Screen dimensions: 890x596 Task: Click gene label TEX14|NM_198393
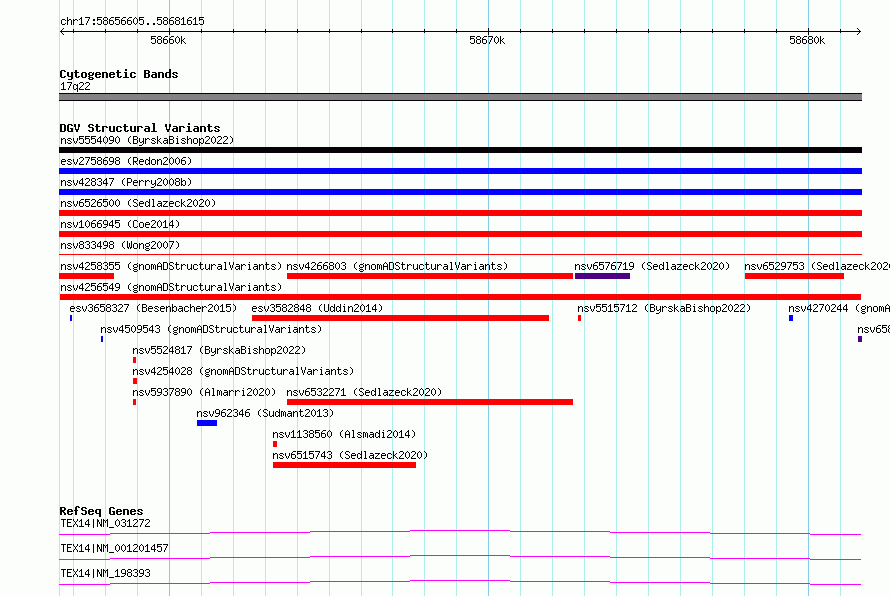pos(105,573)
